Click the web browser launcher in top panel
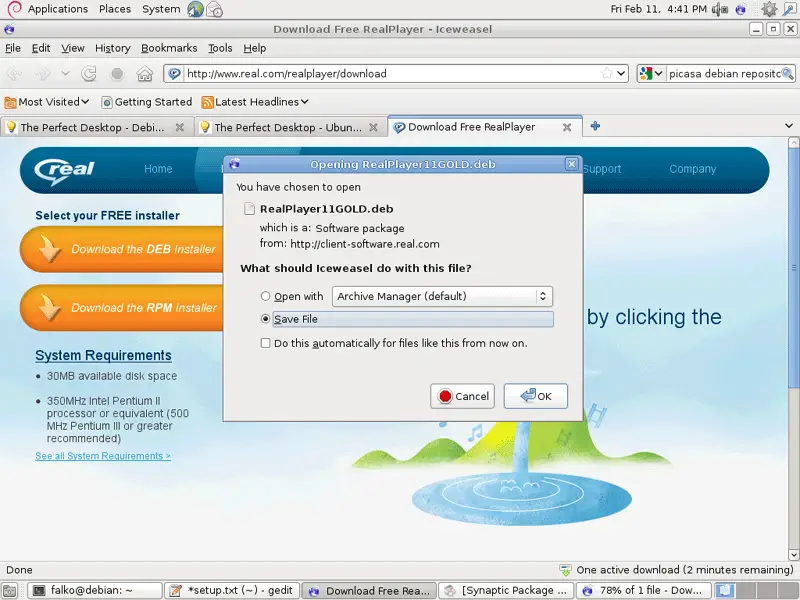The height and width of the screenshot is (600, 800). (195, 9)
